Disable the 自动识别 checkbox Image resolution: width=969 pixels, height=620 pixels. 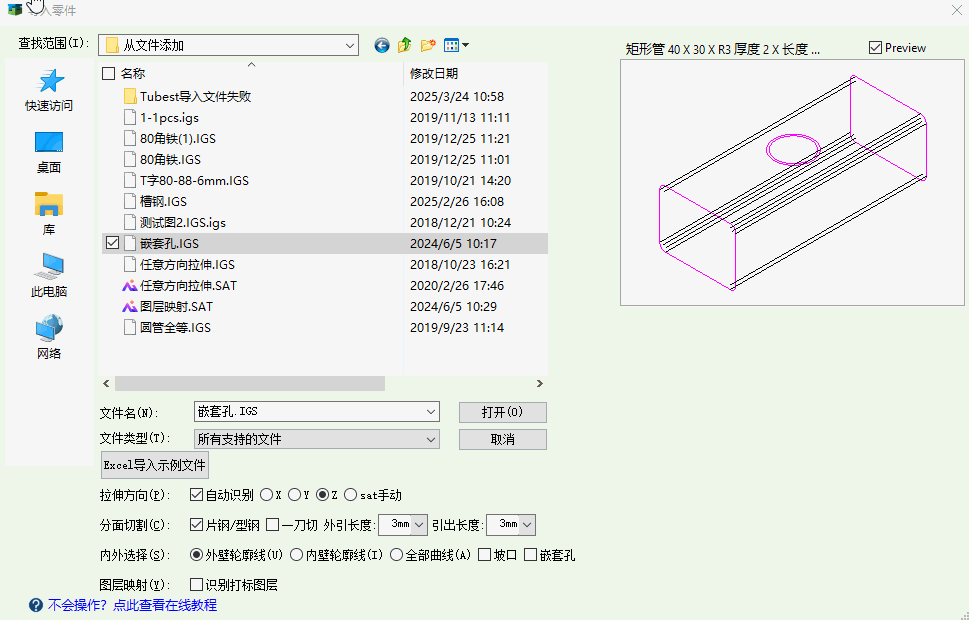197,495
